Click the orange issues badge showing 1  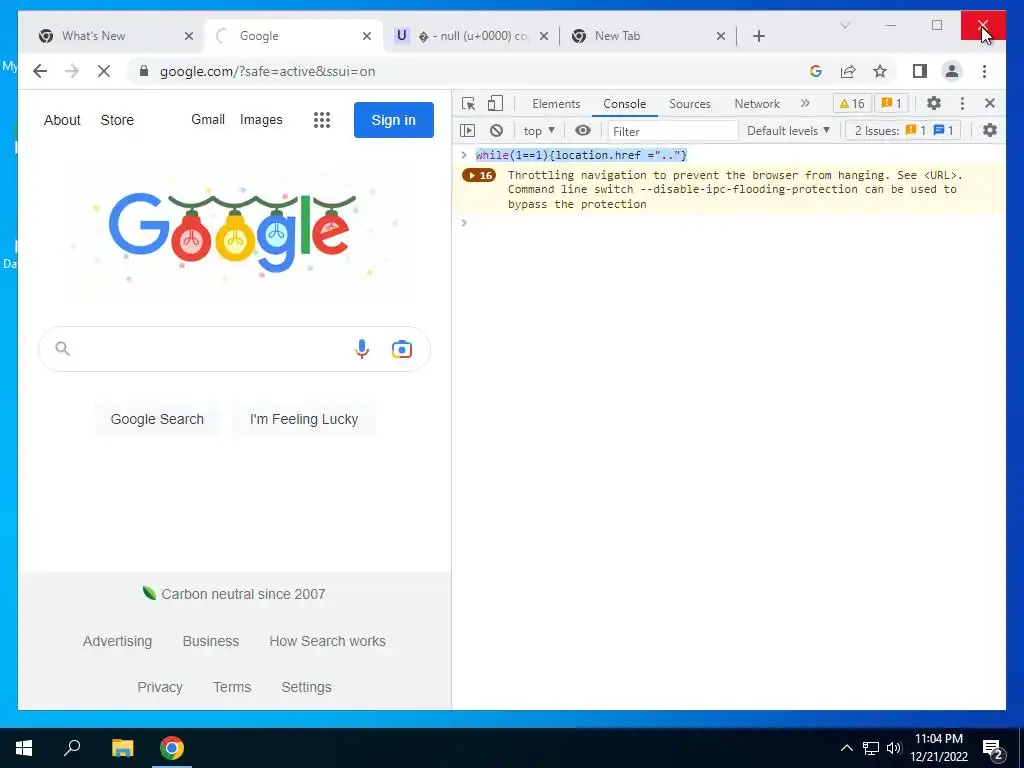891,103
